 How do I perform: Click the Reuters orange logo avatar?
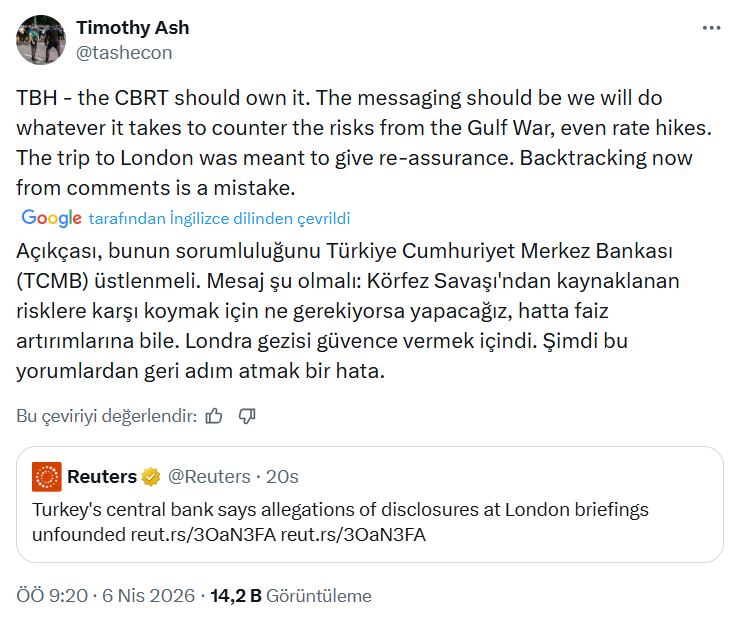pyautogui.click(x=46, y=476)
